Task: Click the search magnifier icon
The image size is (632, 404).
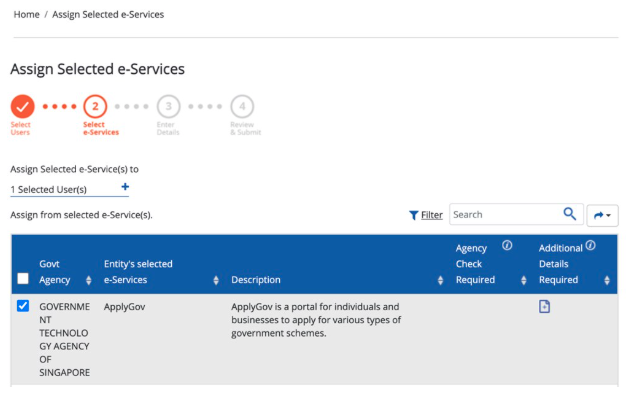Action: pyautogui.click(x=570, y=214)
